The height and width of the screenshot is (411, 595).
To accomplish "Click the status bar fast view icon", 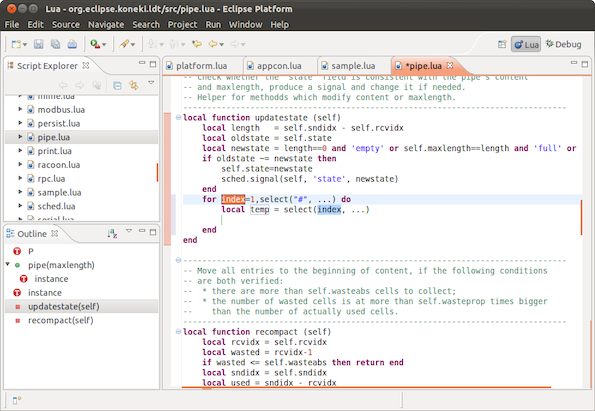I will click(17, 400).
